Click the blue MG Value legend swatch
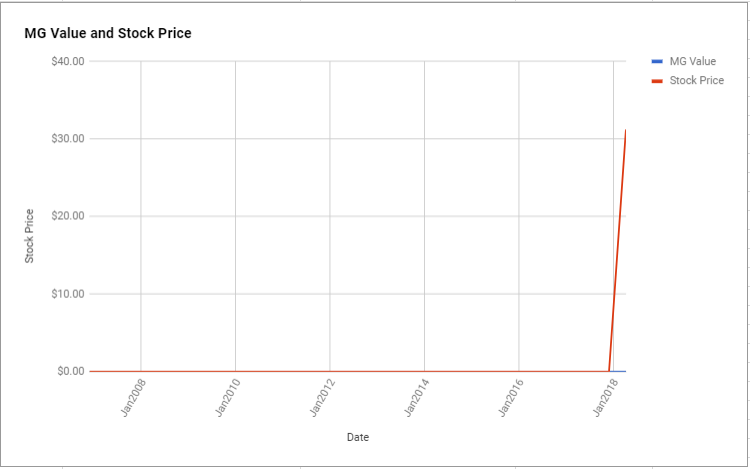 [x=657, y=61]
